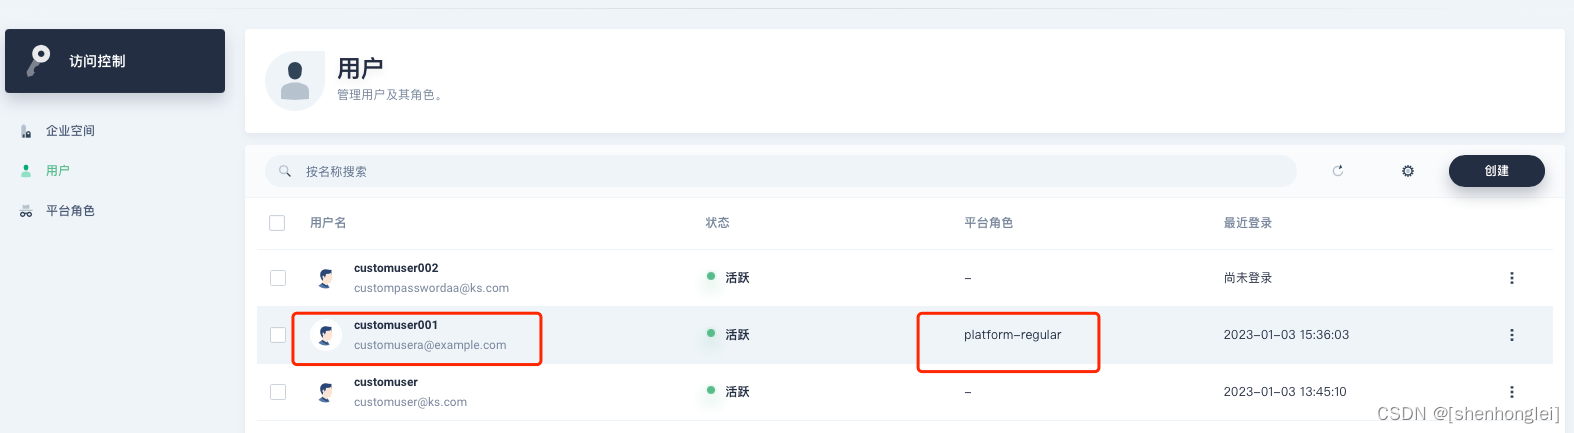Click the access control key icon
The image size is (1574, 433).
(x=39, y=60)
